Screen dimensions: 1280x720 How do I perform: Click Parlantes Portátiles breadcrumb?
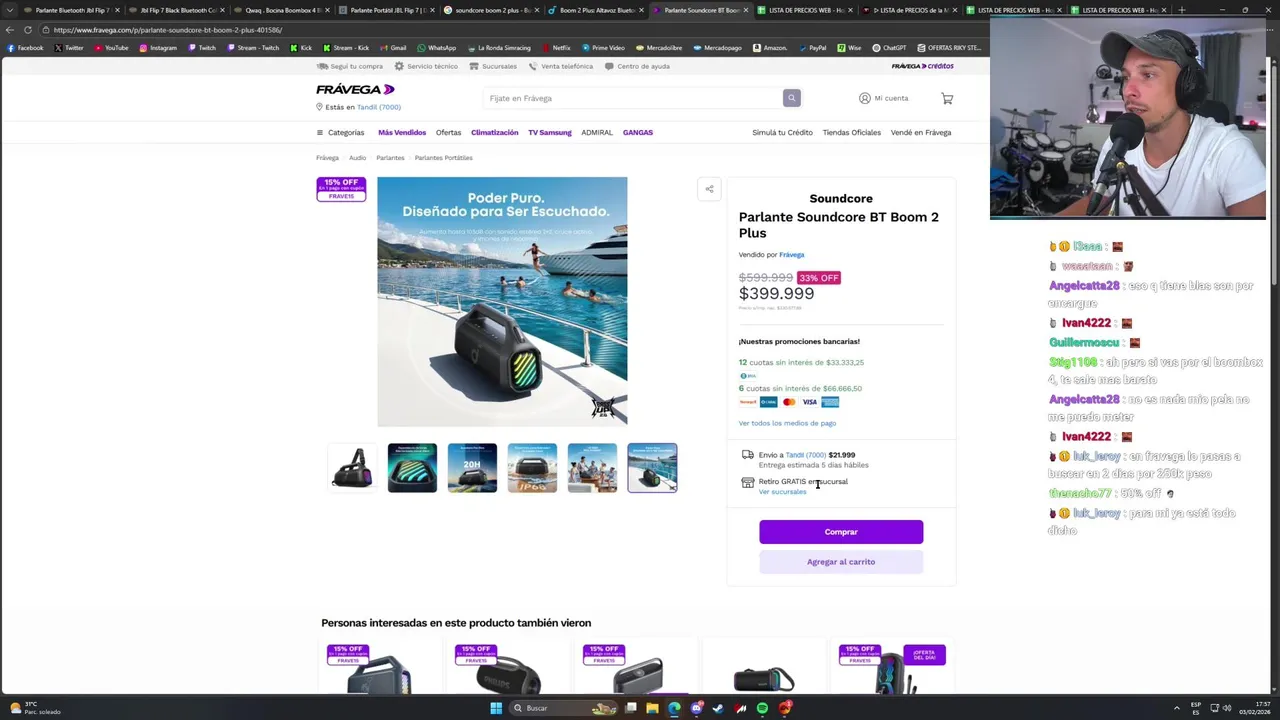click(443, 158)
